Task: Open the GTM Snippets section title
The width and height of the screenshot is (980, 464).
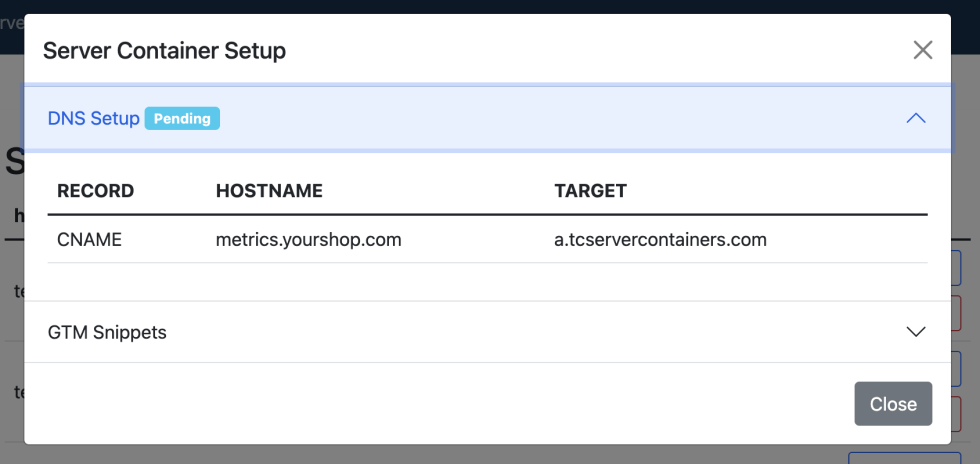Action: [x=107, y=332]
